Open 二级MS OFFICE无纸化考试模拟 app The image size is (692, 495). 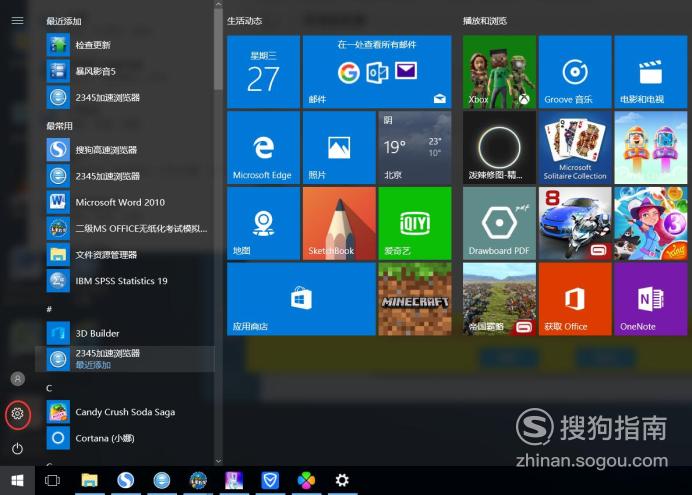pyautogui.click(x=124, y=229)
